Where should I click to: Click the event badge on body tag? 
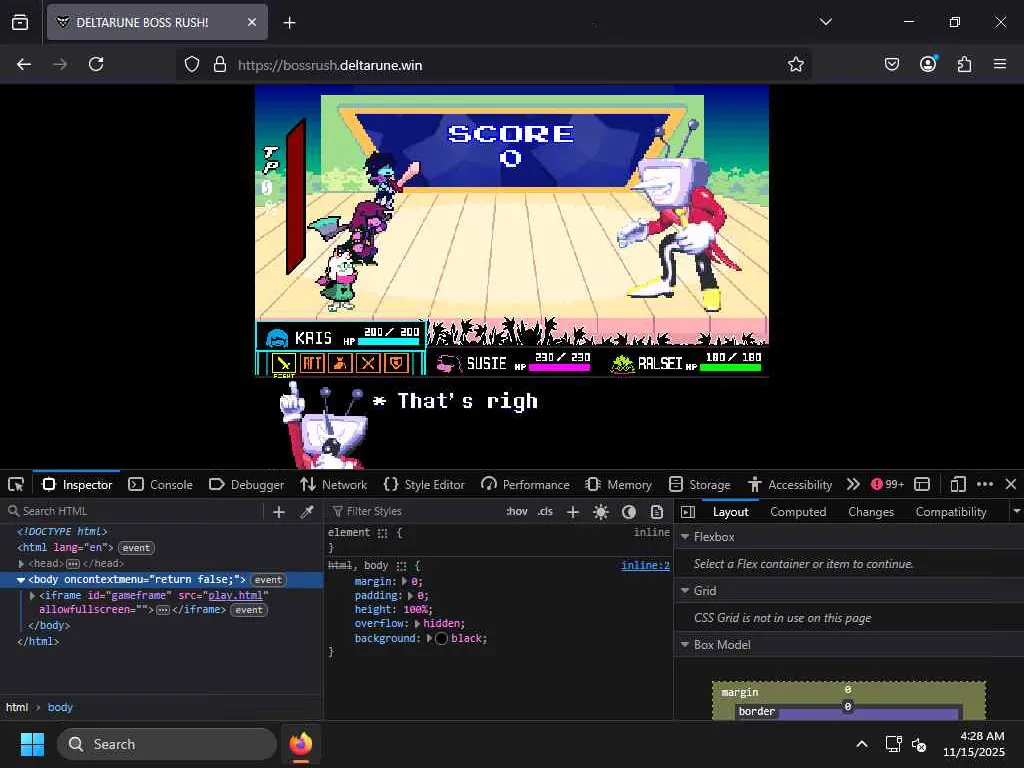click(x=268, y=580)
